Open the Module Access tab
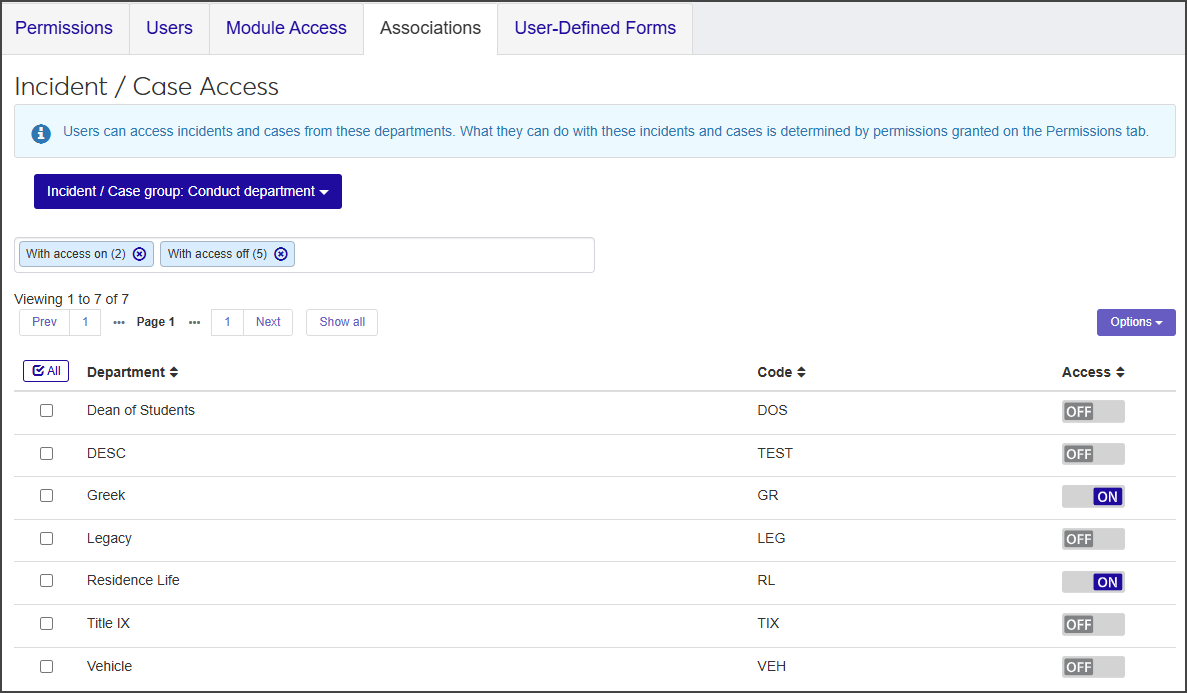This screenshot has width=1187, height=693. click(286, 28)
